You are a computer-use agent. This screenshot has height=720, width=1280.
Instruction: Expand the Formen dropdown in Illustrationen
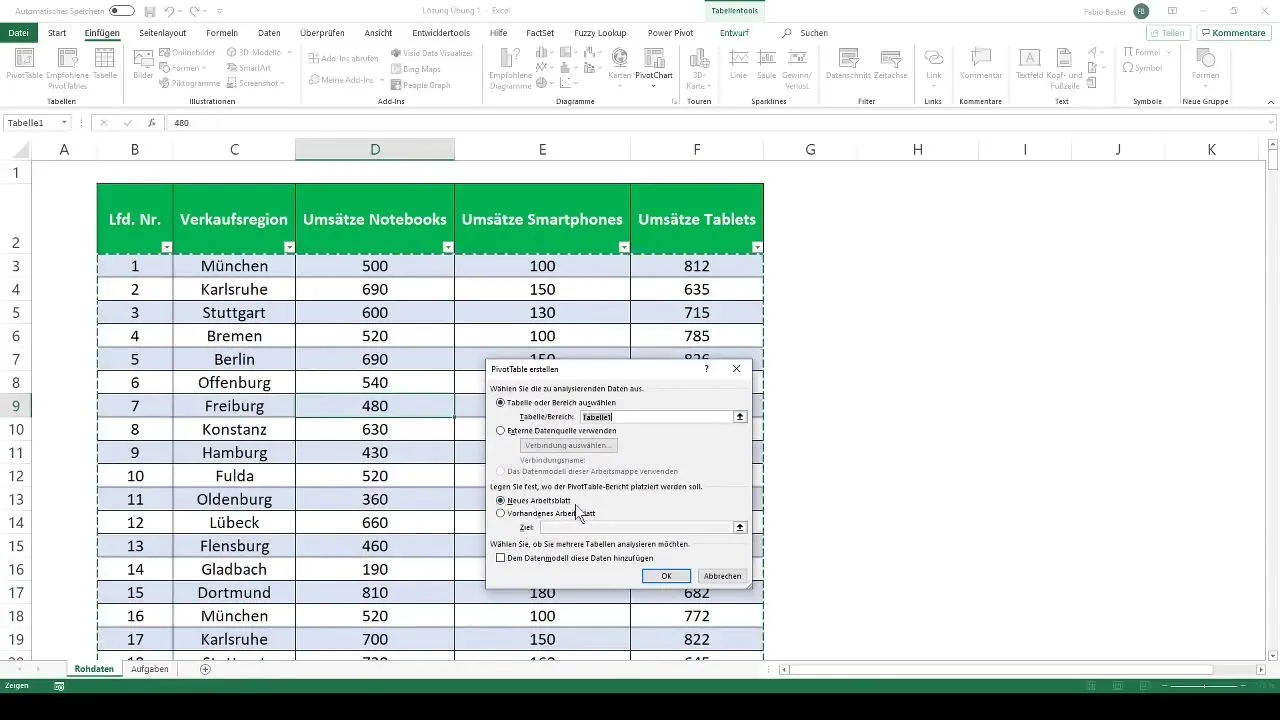click(x=204, y=68)
